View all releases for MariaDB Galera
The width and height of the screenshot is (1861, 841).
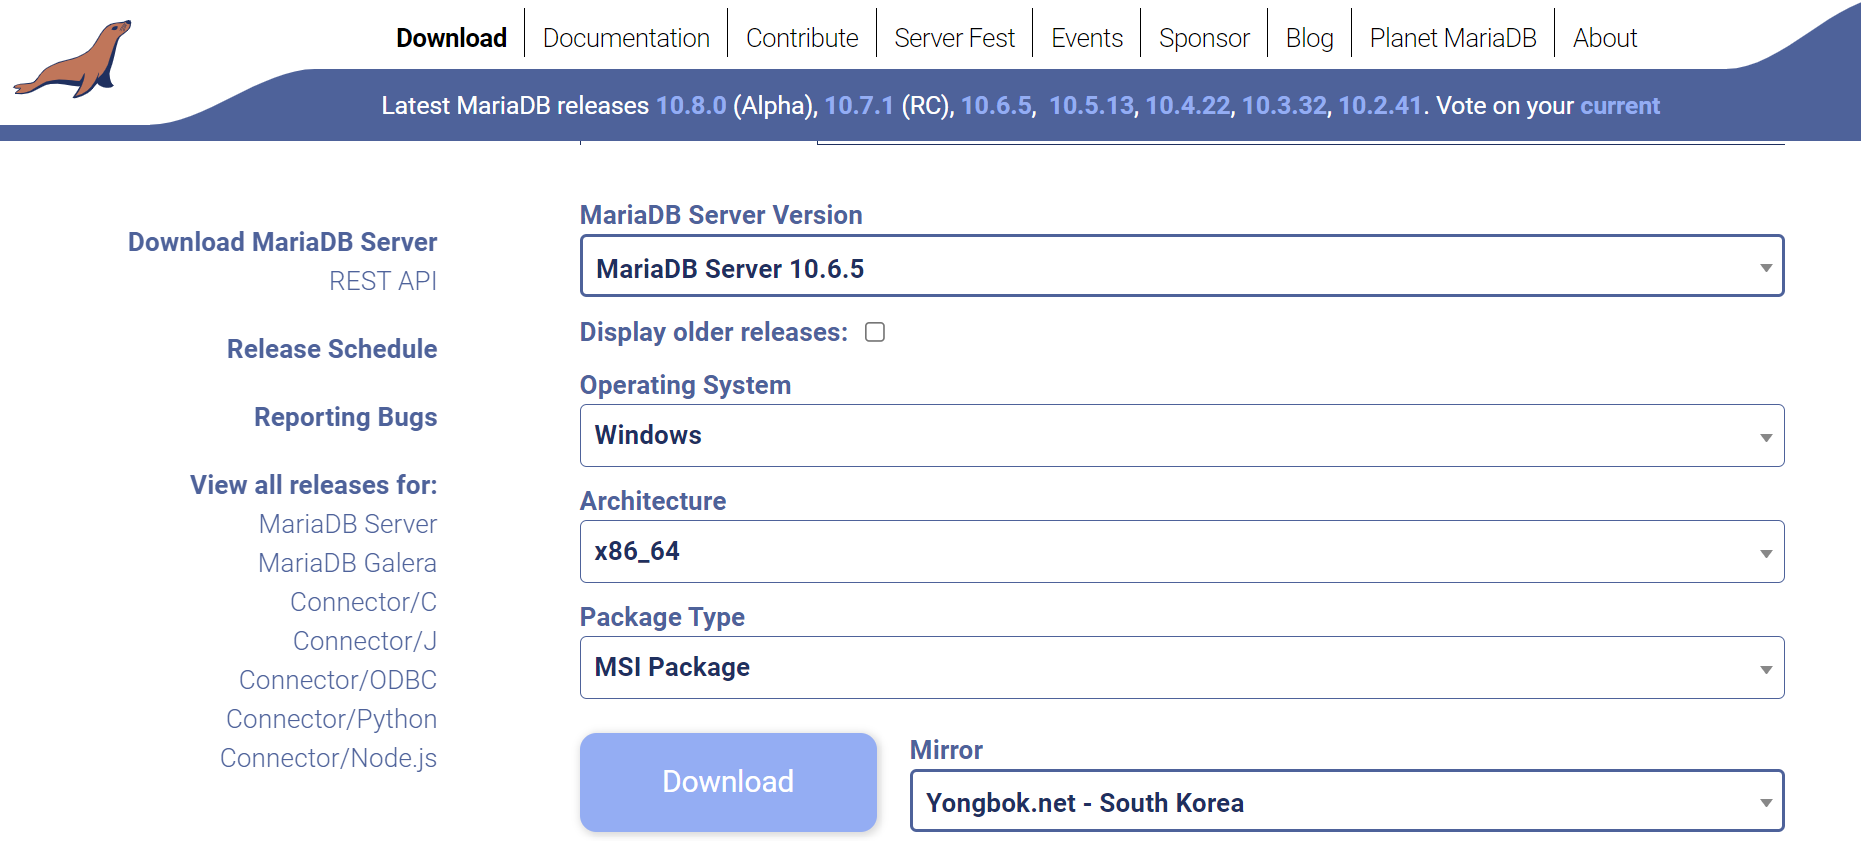point(347,563)
